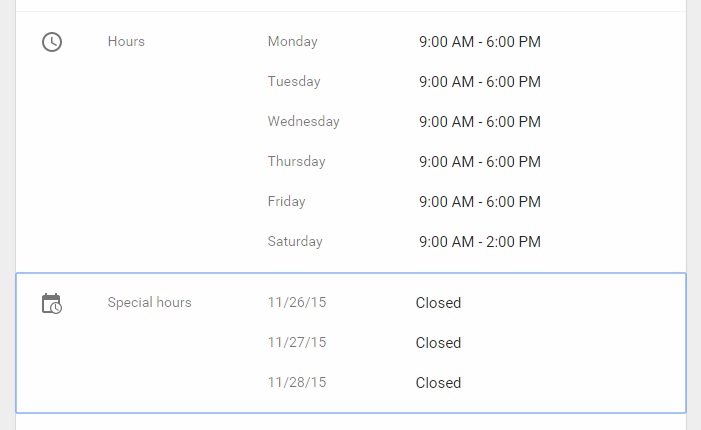This screenshot has height=430, width=701.
Task: Select Saturday's 9:00 AM - 2:00 PM hours
Action: pyautogui.click(x=480, y=242)
